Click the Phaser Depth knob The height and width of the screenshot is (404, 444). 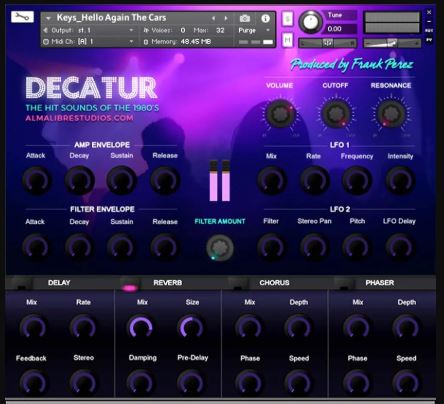pos(406,327)
